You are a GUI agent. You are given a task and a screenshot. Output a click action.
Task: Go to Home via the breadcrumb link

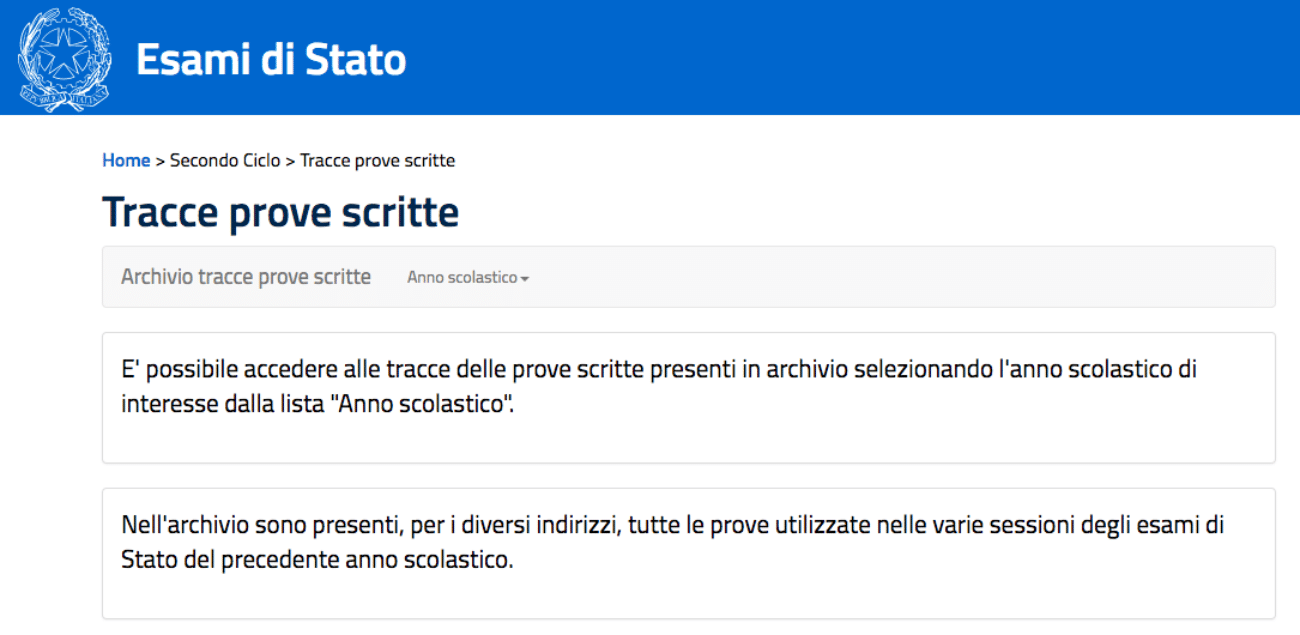pos(126,160)
